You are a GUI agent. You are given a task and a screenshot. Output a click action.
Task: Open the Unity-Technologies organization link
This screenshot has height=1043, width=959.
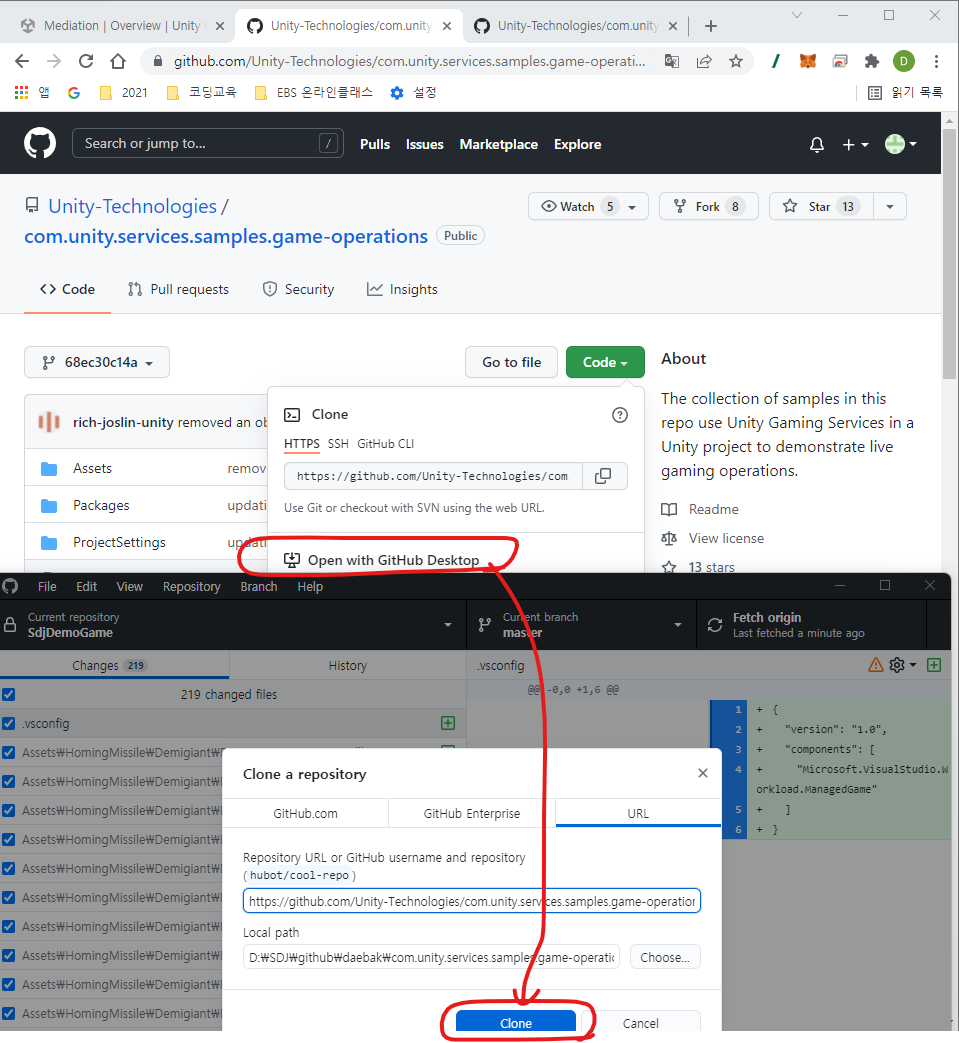[x=132, y=206]
